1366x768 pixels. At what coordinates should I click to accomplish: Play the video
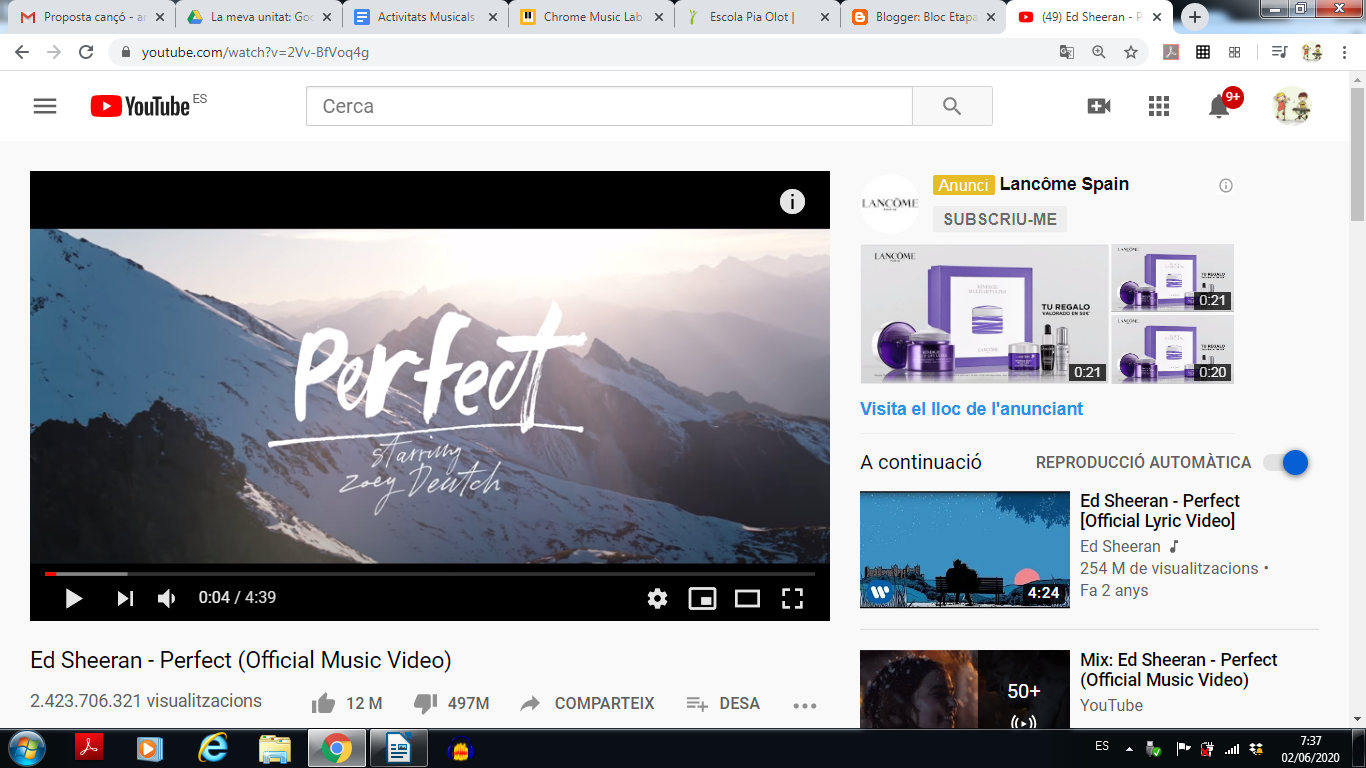pos(73,598)
